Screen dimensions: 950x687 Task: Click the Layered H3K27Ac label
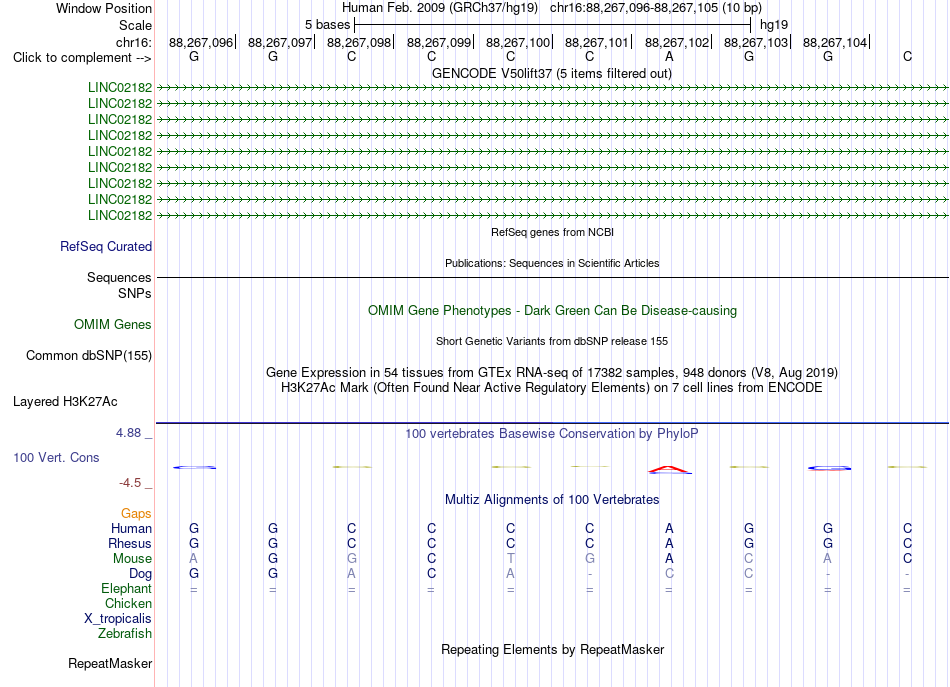[65, 402]
